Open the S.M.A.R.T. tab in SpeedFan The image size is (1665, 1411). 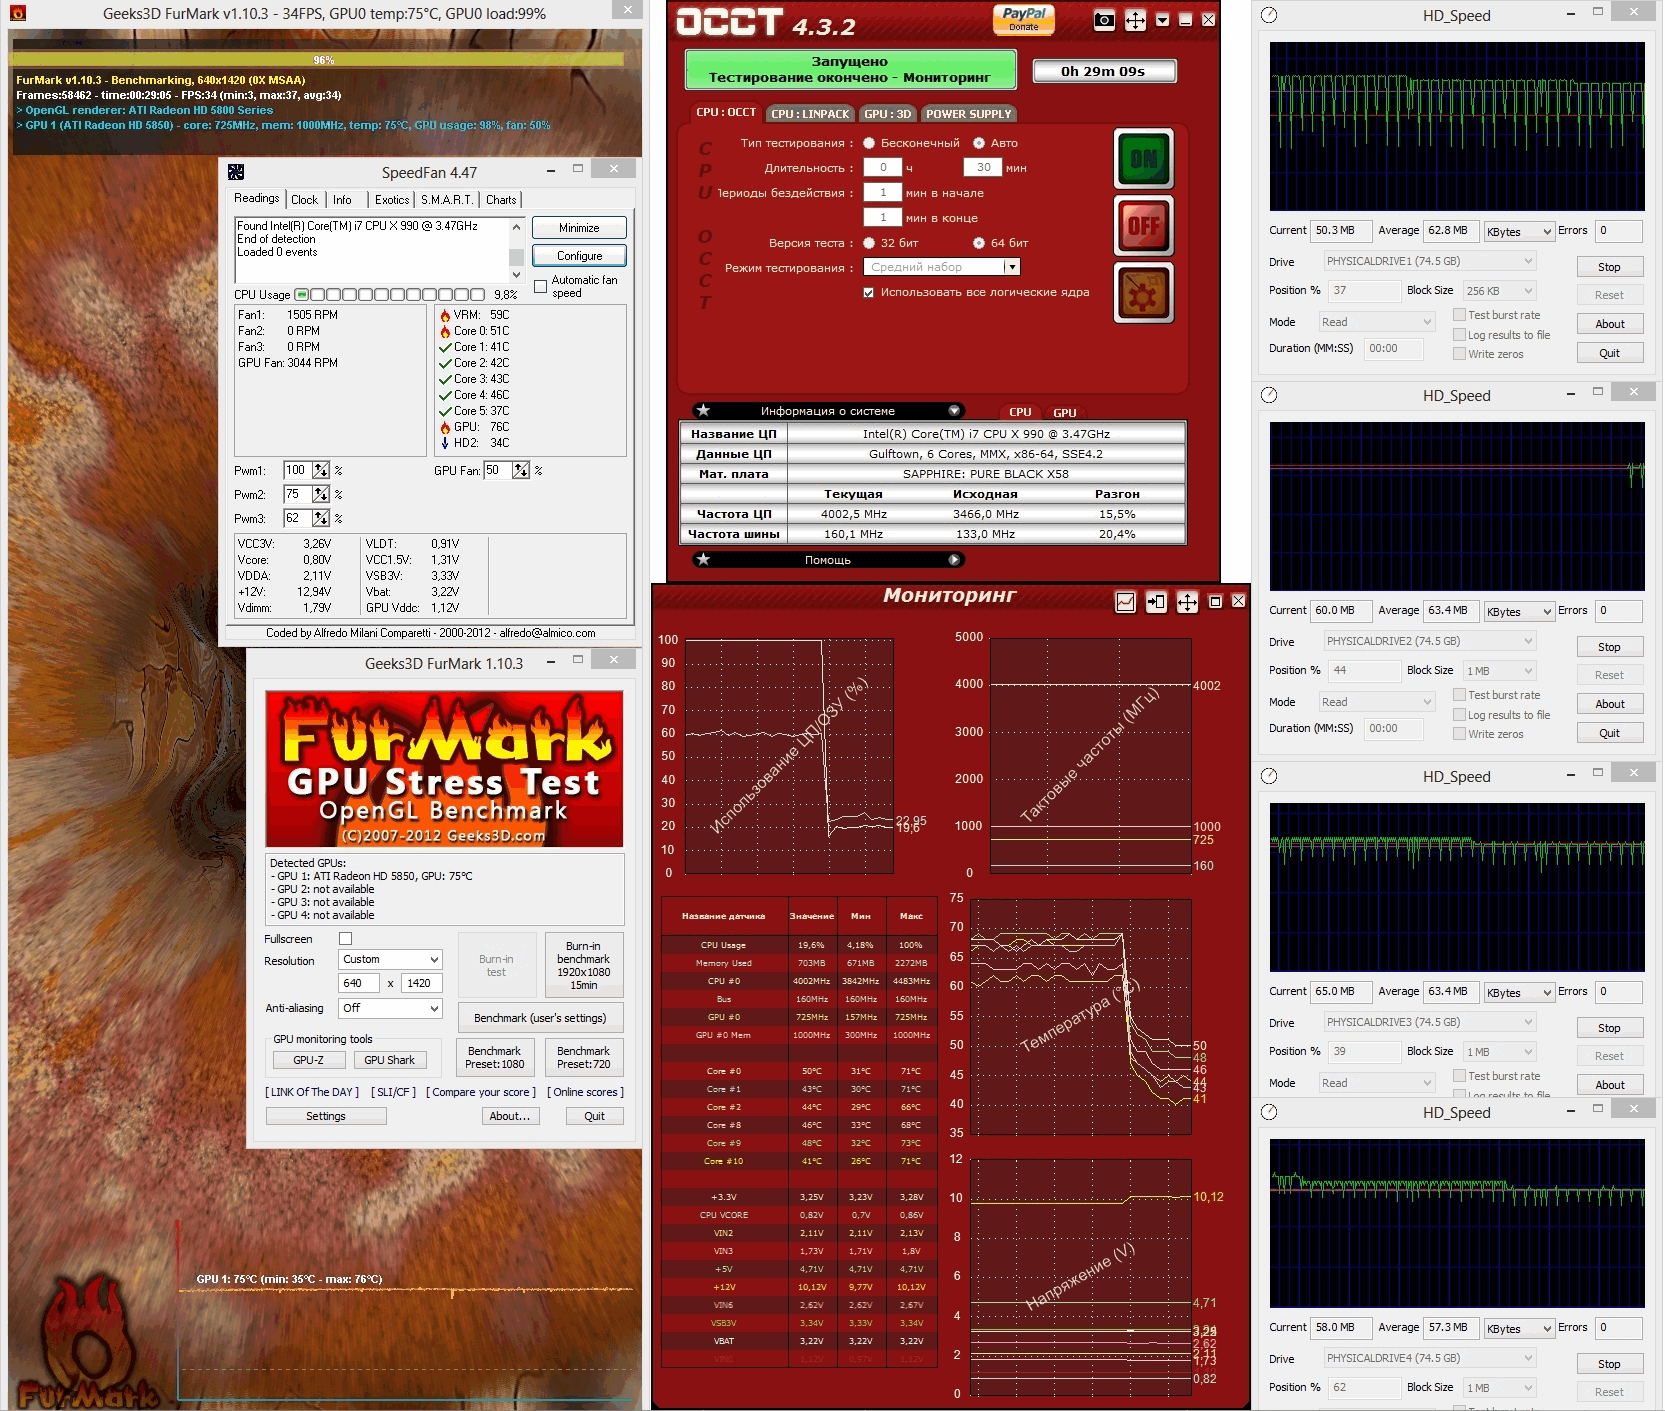coord(447,200)
